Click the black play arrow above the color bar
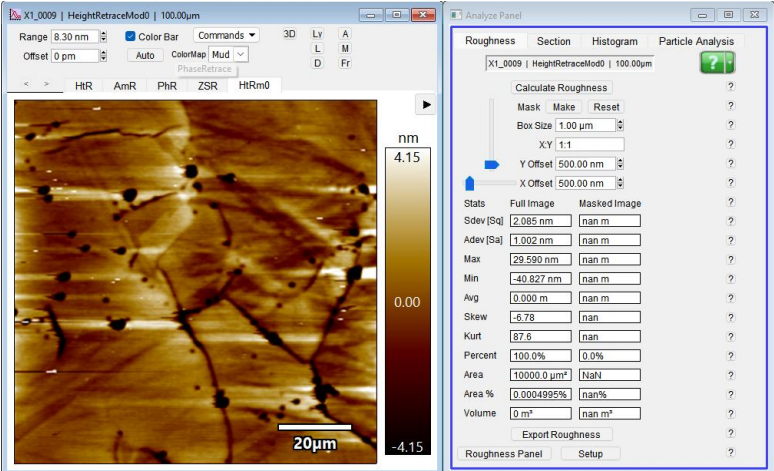The height and width of the screenshot is (471, 774). [426, 104]
